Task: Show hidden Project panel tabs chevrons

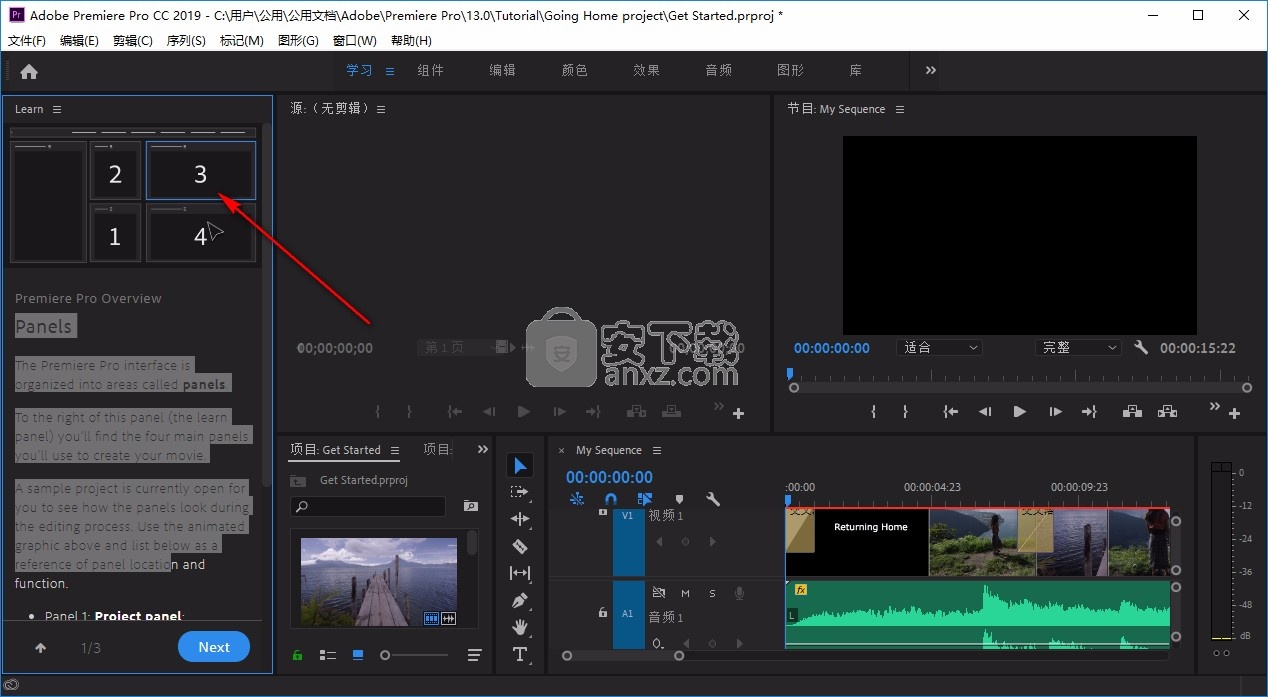Action: click(x=483, y=450)
